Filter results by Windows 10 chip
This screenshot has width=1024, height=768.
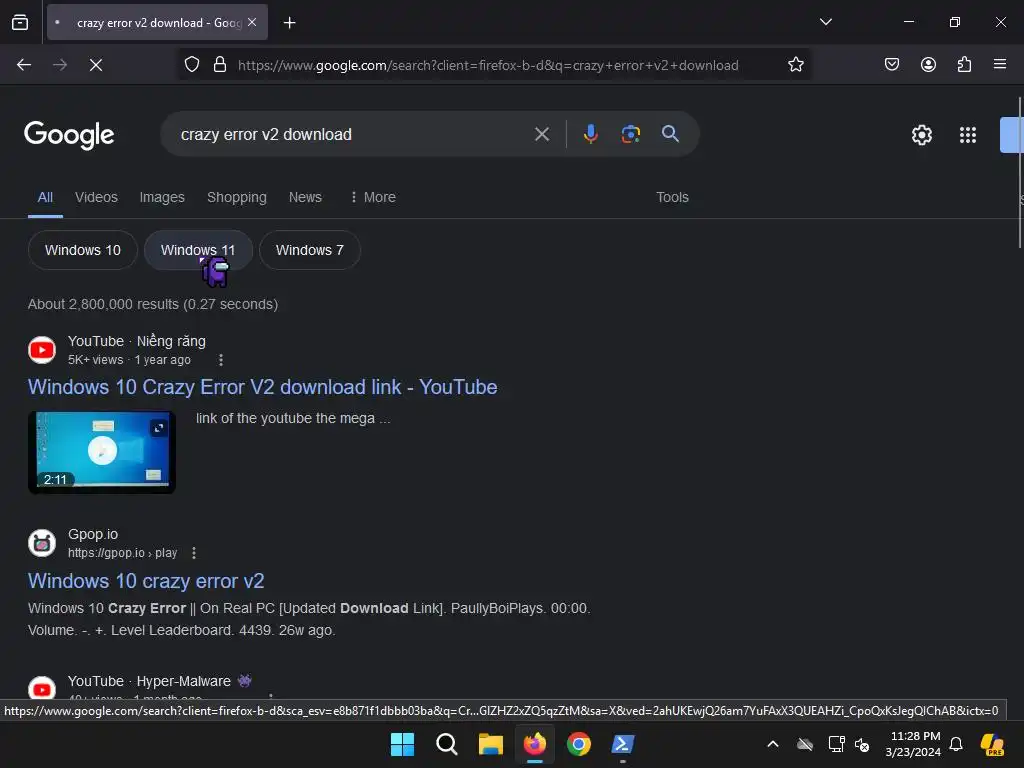[x=83, y=250]
